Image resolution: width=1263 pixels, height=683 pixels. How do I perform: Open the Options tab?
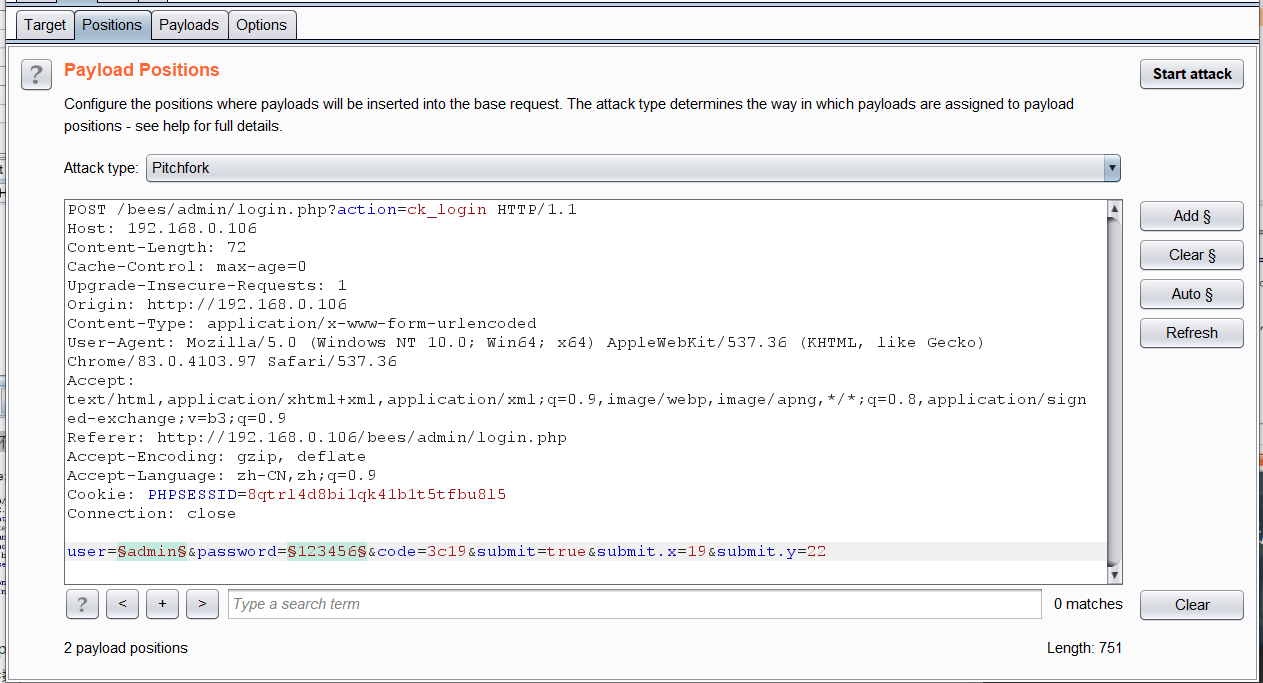[262, 25]
